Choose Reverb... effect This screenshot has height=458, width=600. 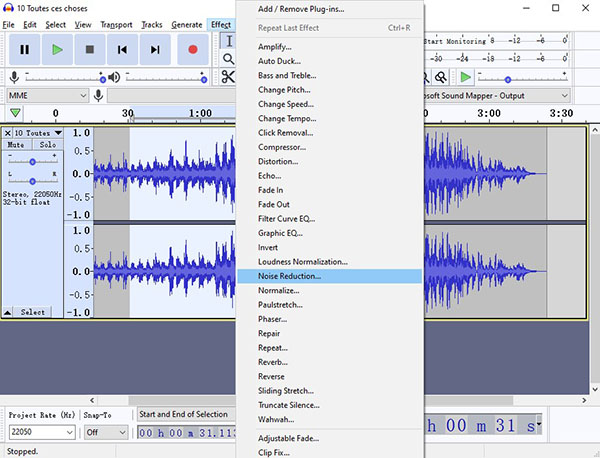329,362
